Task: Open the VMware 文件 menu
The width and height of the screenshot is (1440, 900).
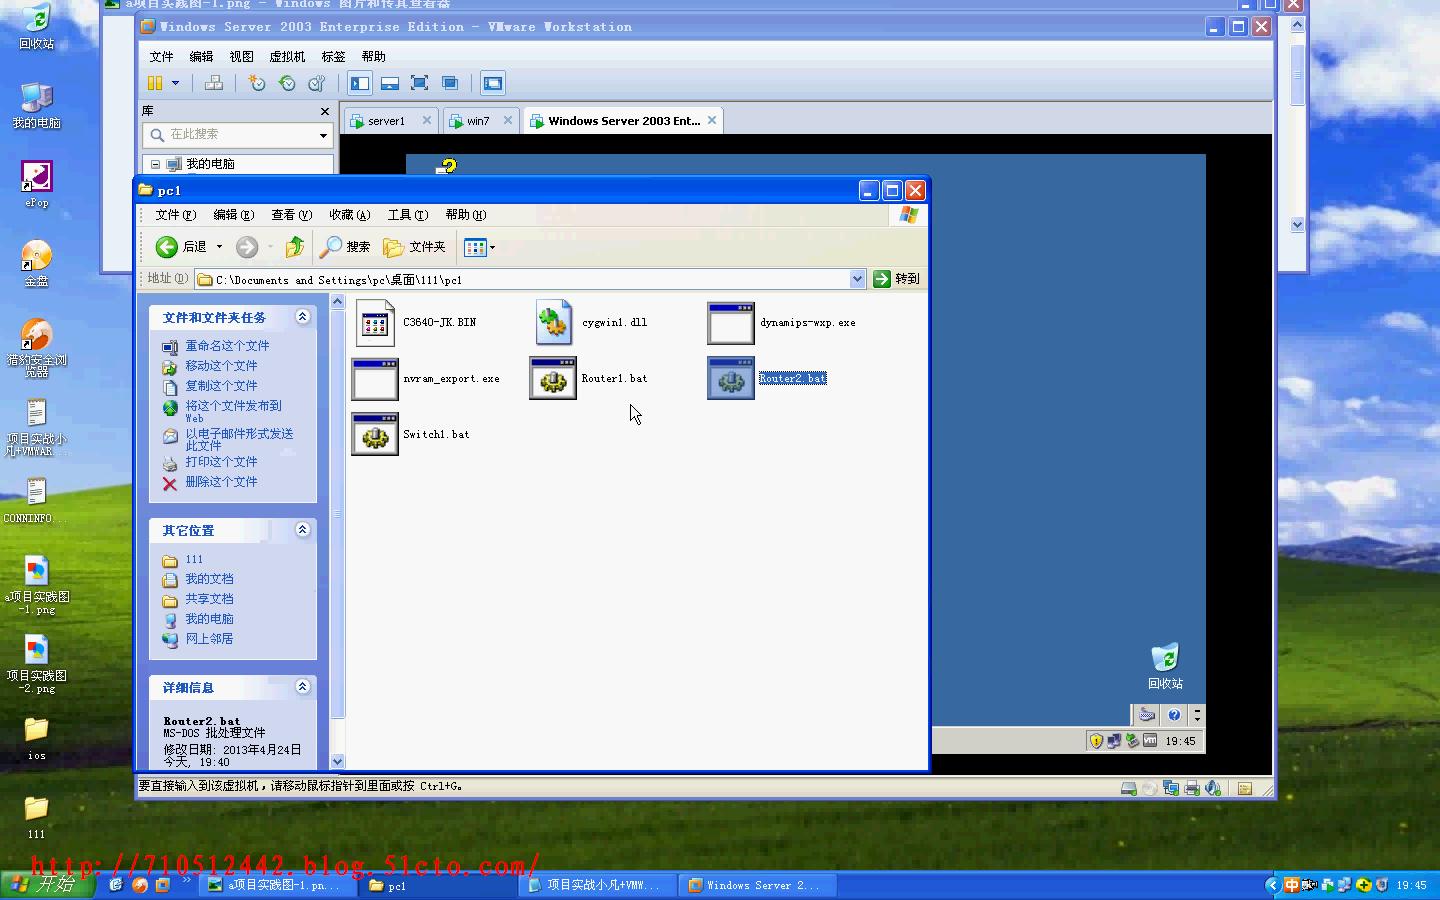Action: [x=161, y=57]
